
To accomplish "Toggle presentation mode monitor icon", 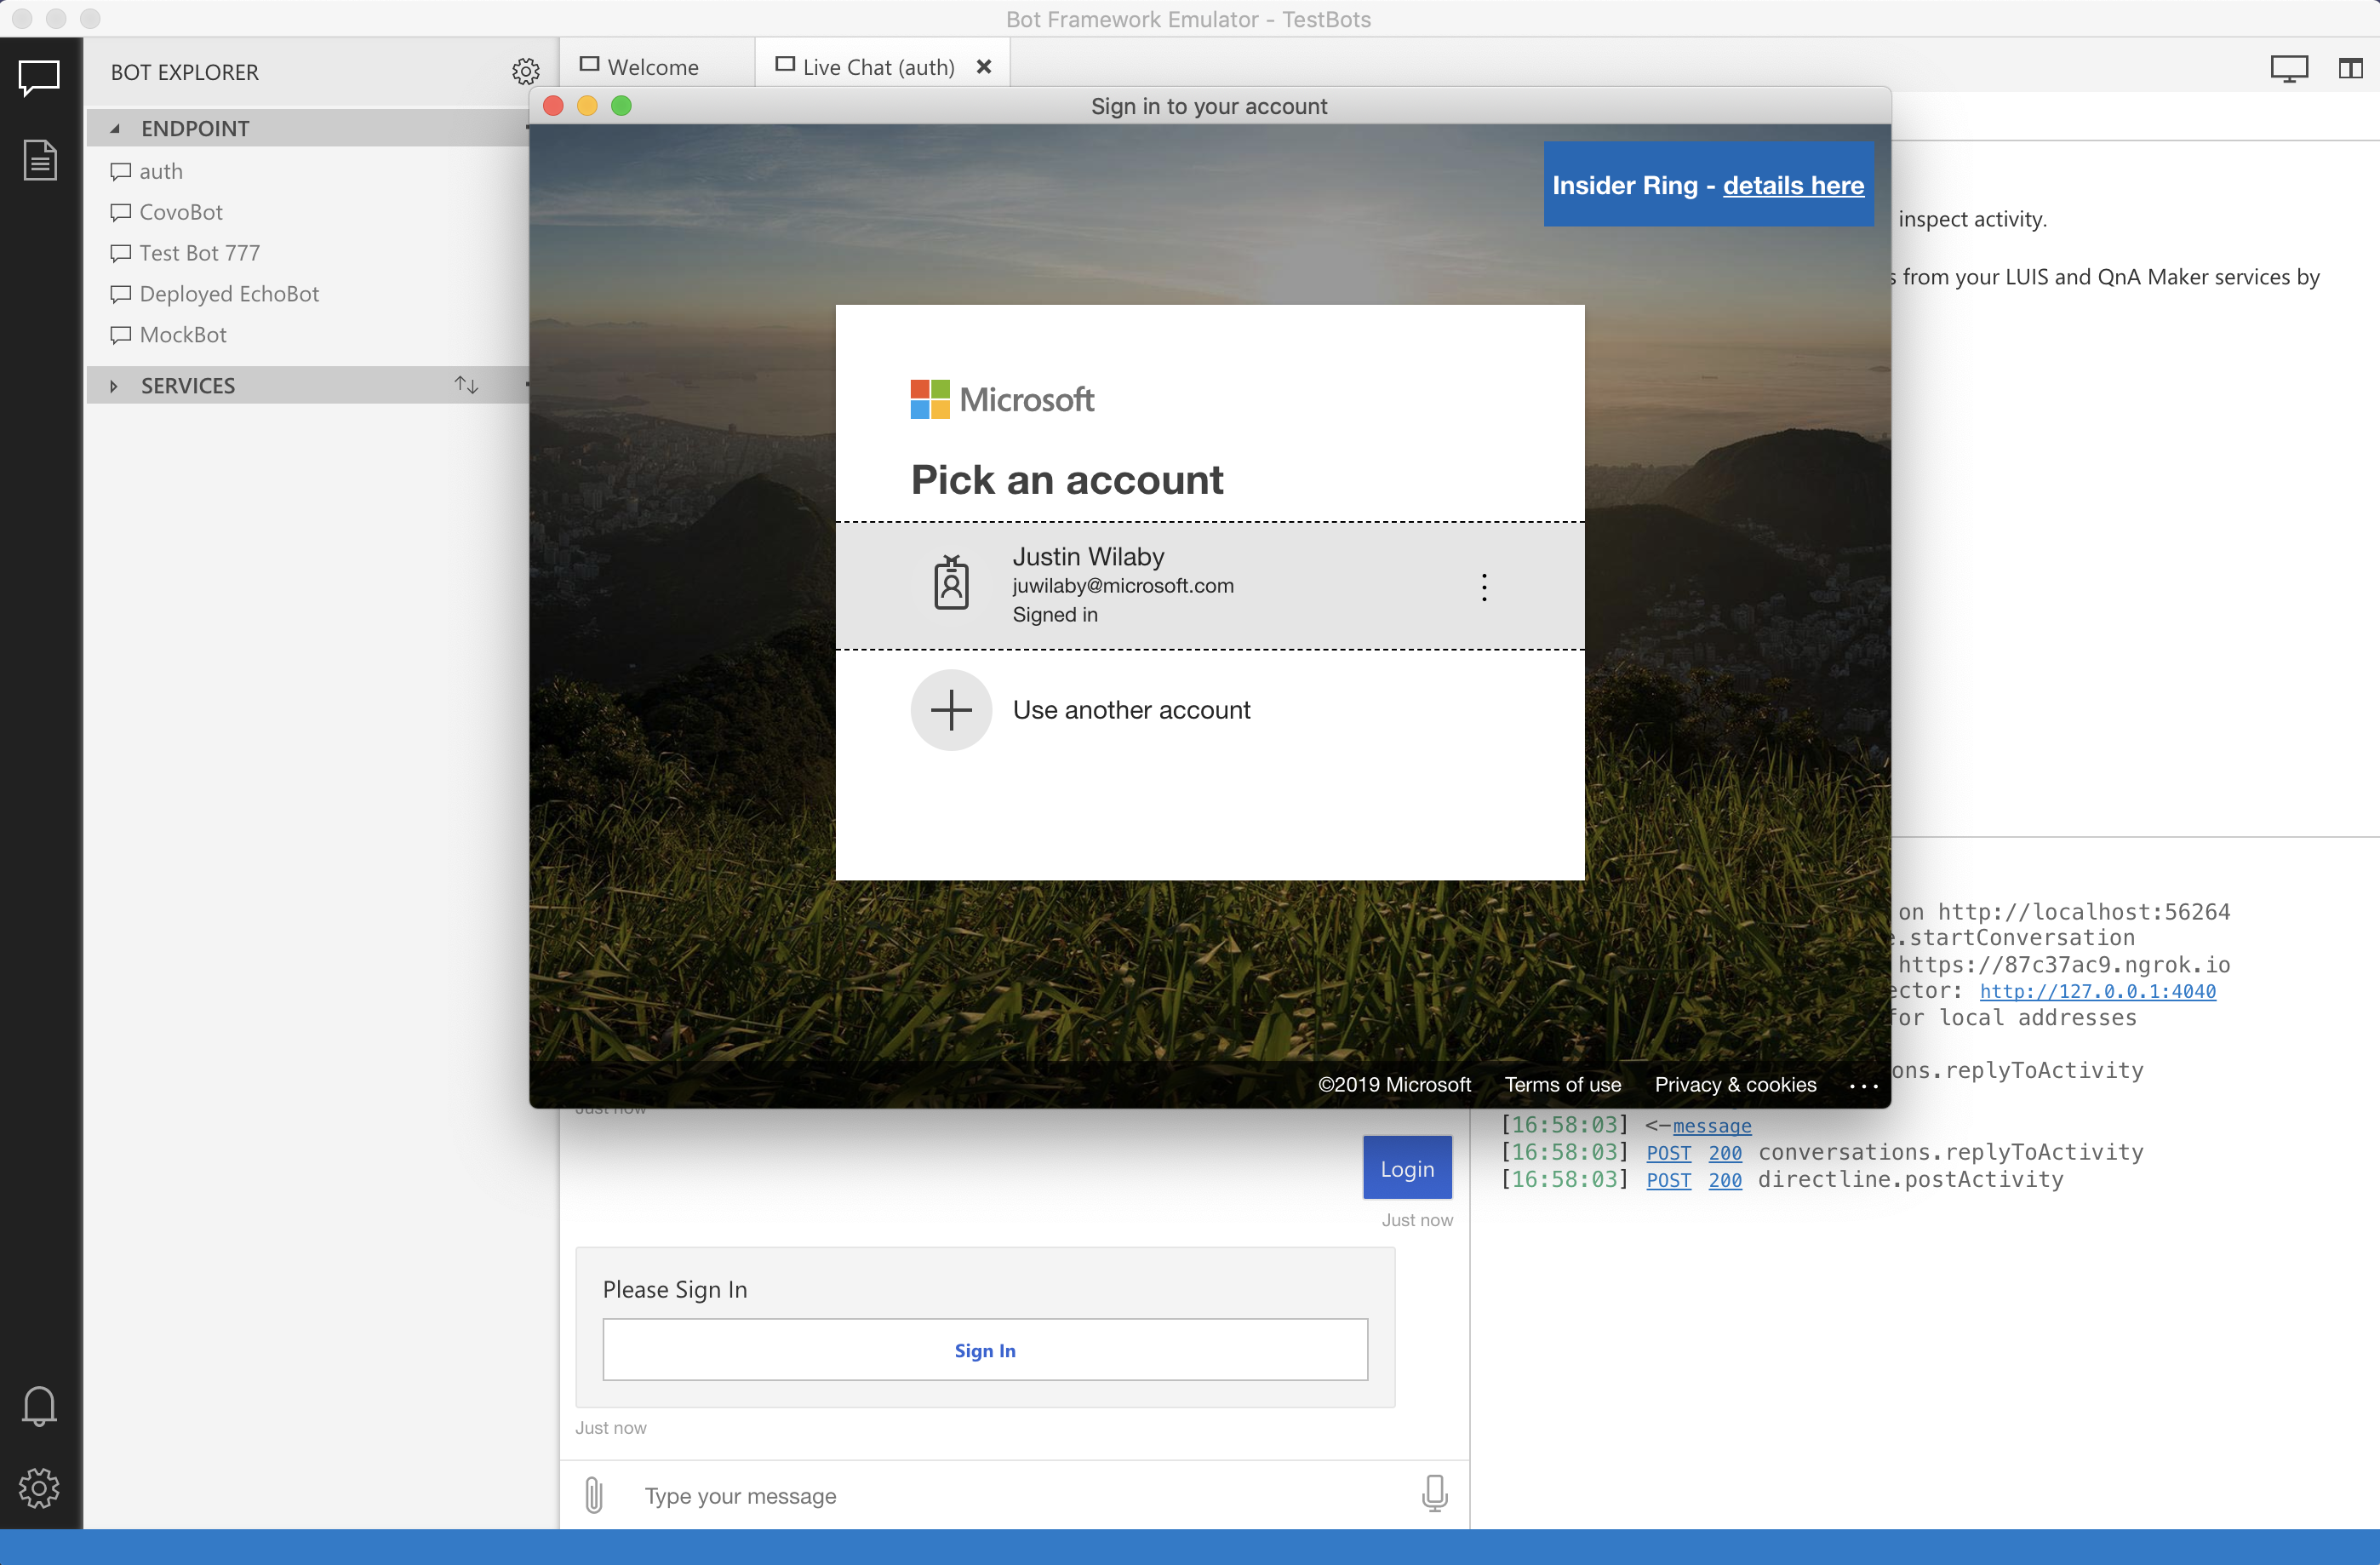I will pyautogui.click(x=2289, y=69).
